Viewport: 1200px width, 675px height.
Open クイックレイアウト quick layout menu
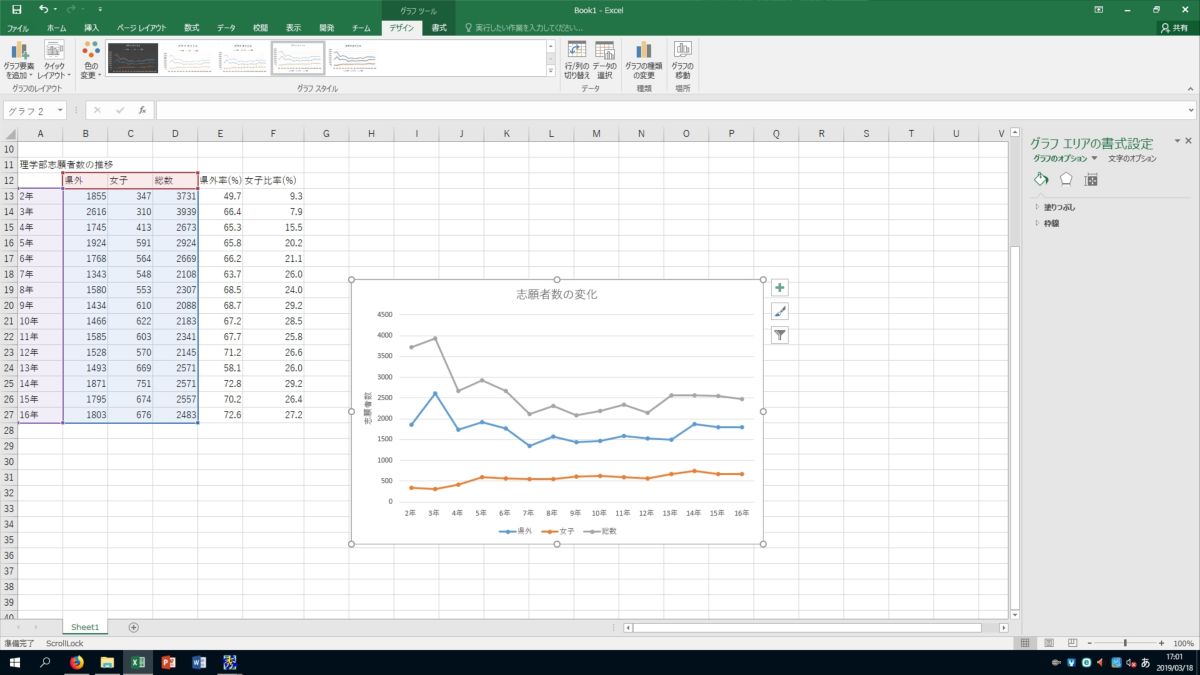tap(54, 60)
